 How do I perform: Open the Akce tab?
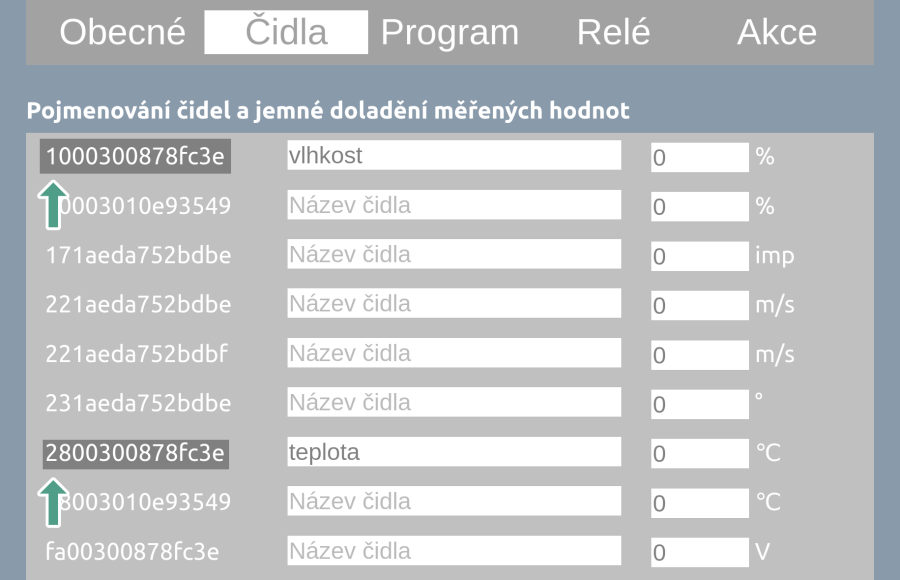777,32
